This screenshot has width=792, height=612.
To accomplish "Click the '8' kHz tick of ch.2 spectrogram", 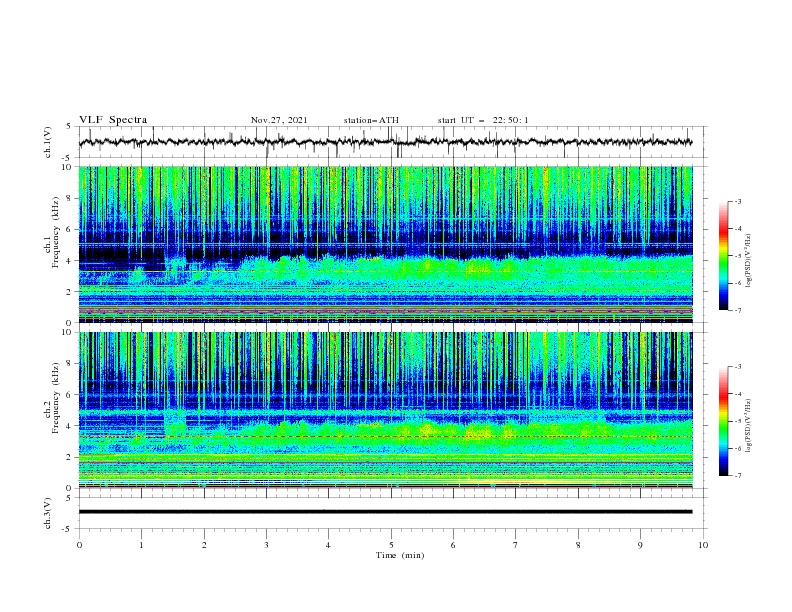I will tap(71, 364).
